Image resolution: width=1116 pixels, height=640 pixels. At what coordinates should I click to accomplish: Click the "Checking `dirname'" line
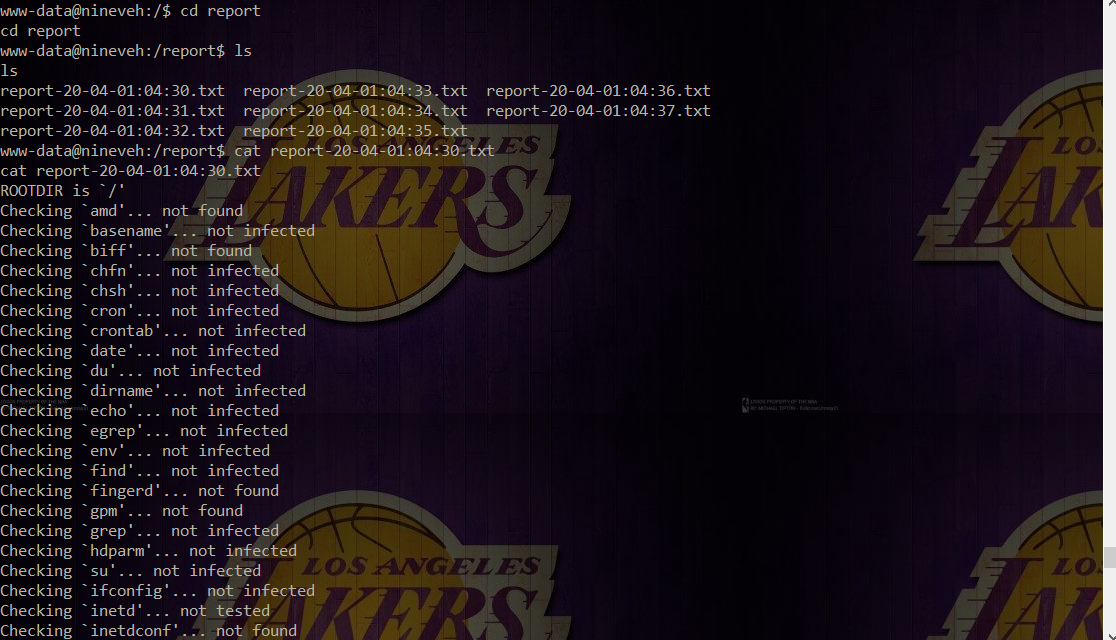(x=153, y=390)
